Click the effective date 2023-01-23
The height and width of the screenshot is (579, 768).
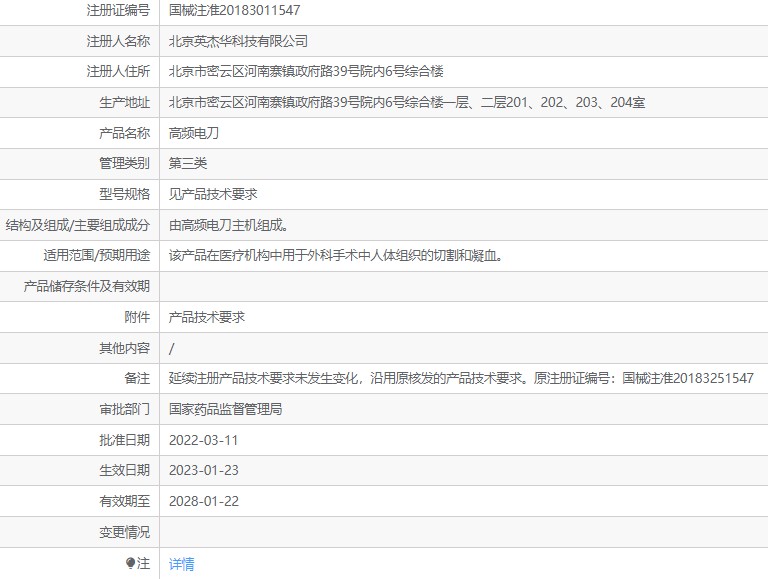(x=203, y=470)
